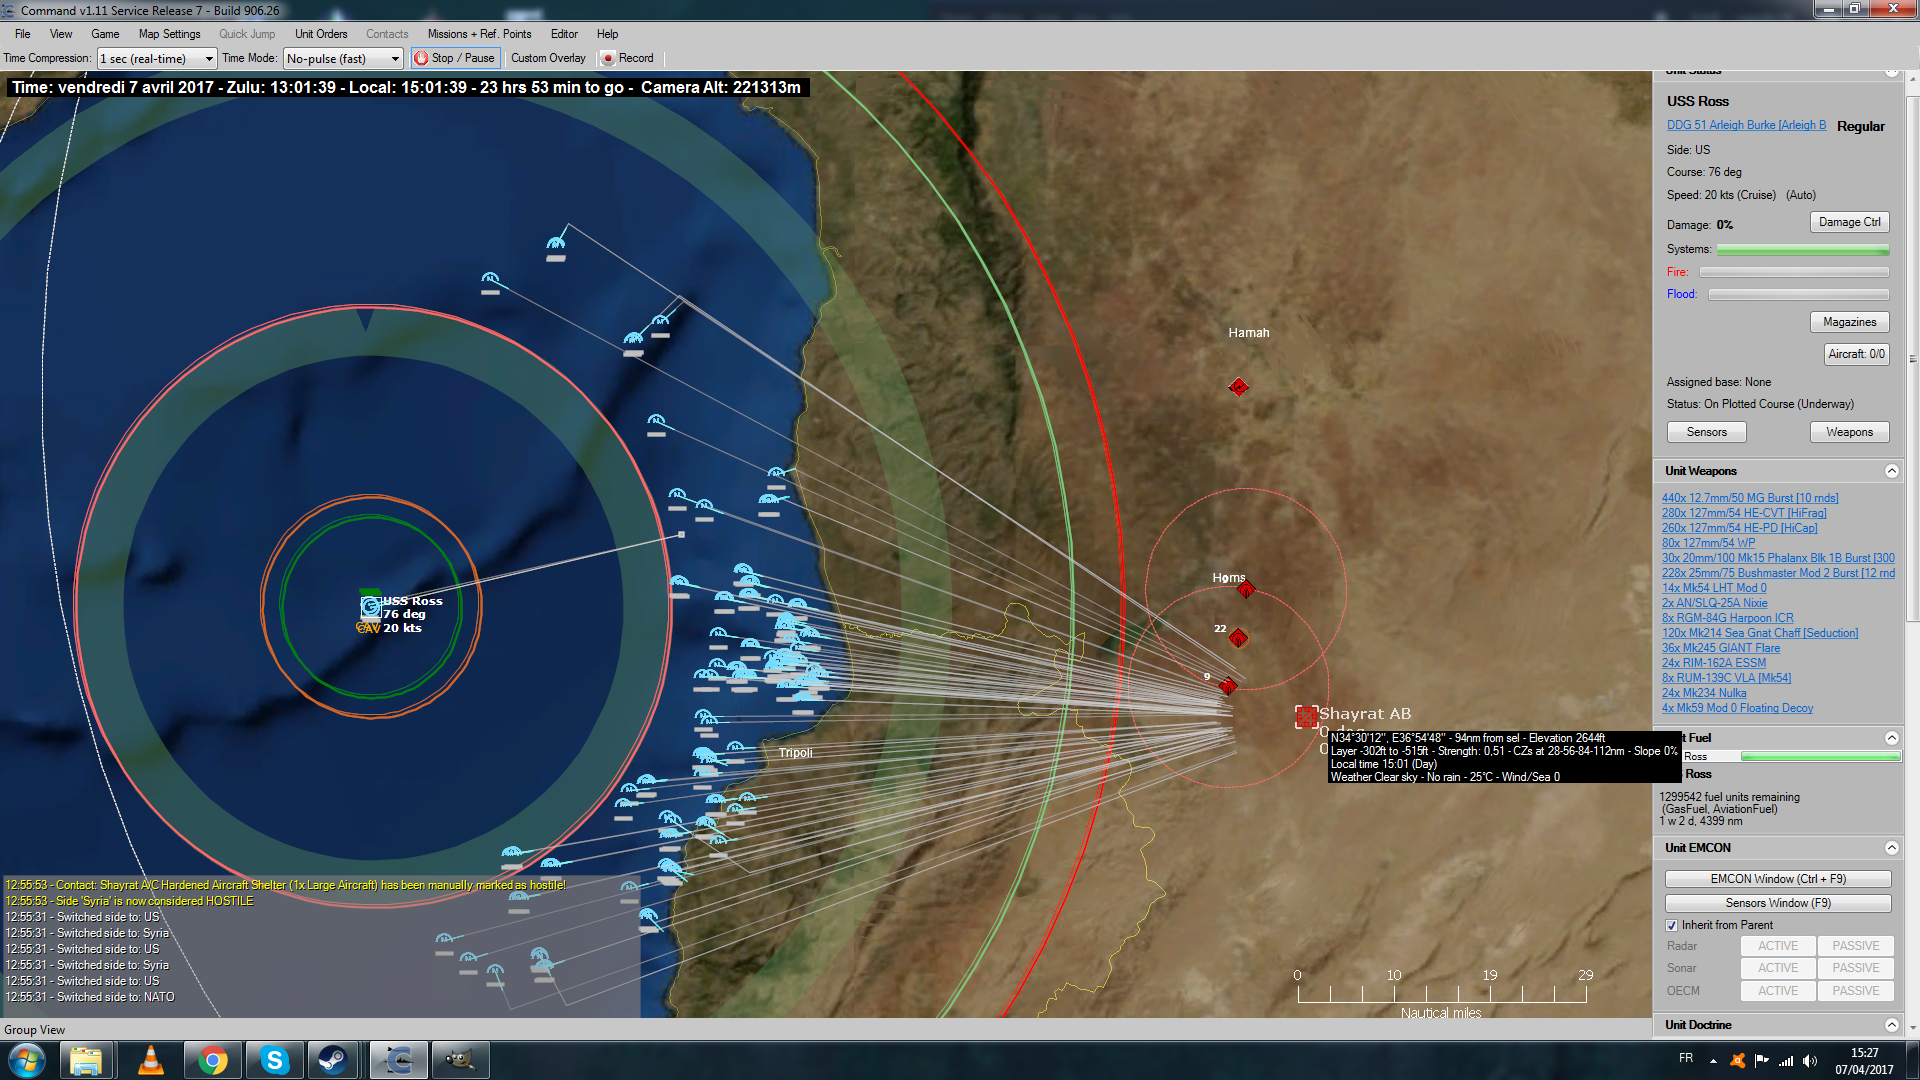Open Steam from the Windows taskbar
Viewport: 1920px width, 1080px height.
[332, 1060]
